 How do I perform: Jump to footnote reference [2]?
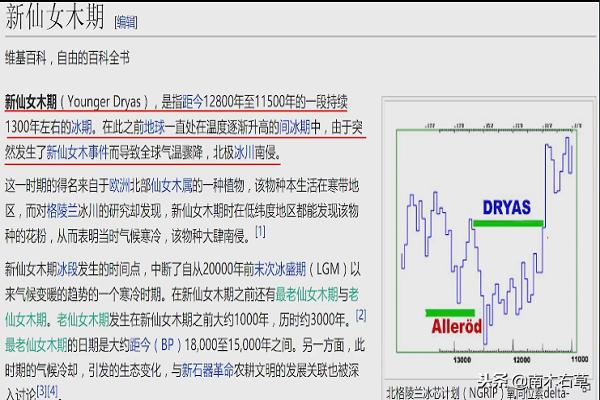pos(361,315)
